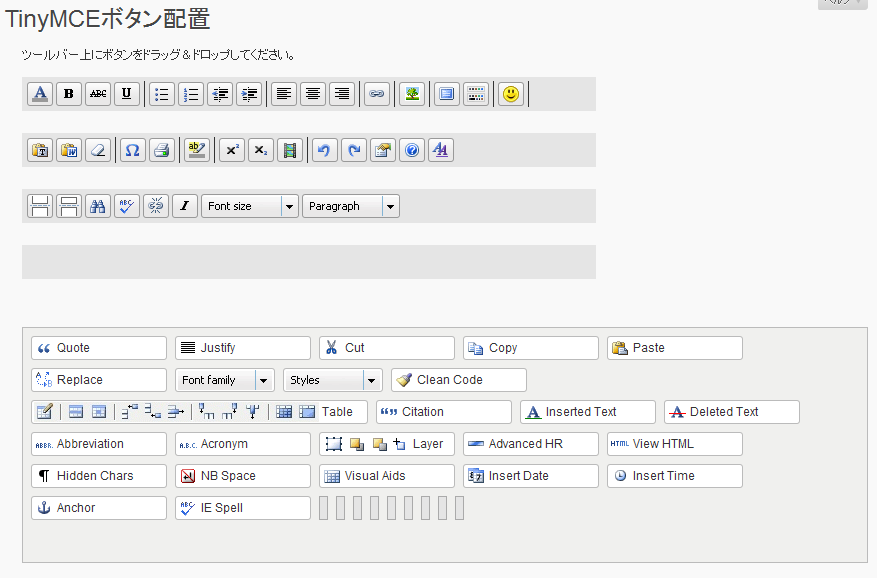Screen dimensions: 877x578
Task: Click the Underline U icon
Action: [x=127, y=94]
